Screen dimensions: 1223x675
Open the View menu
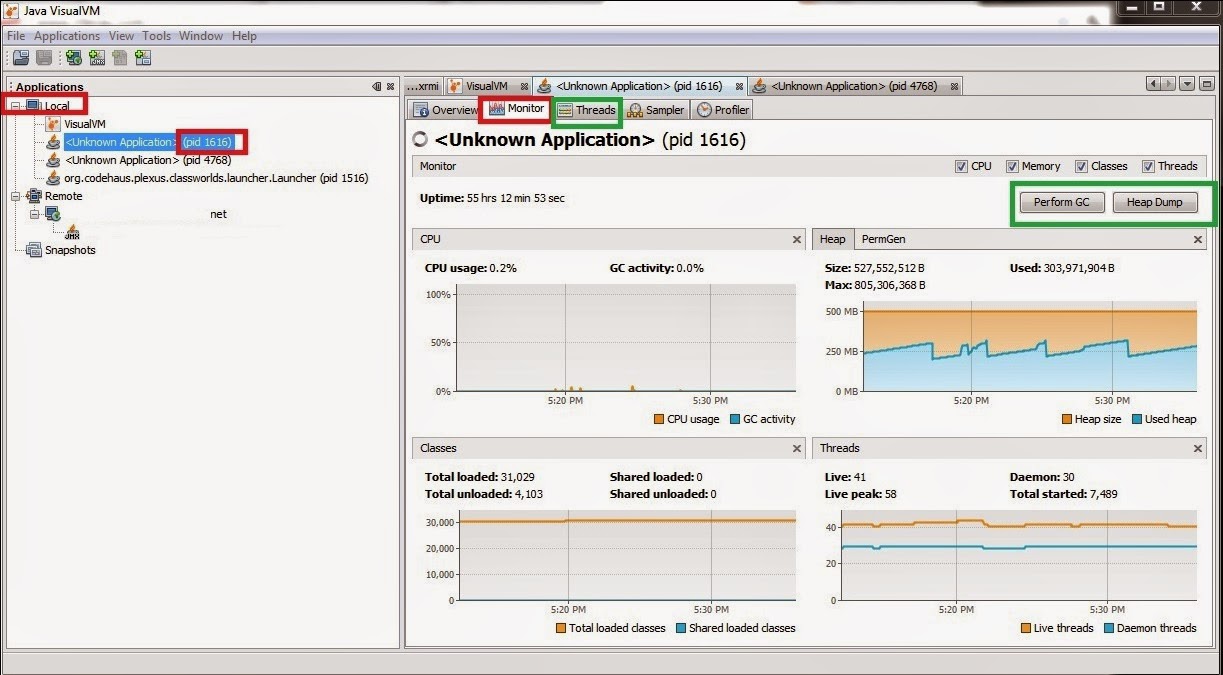121,36
